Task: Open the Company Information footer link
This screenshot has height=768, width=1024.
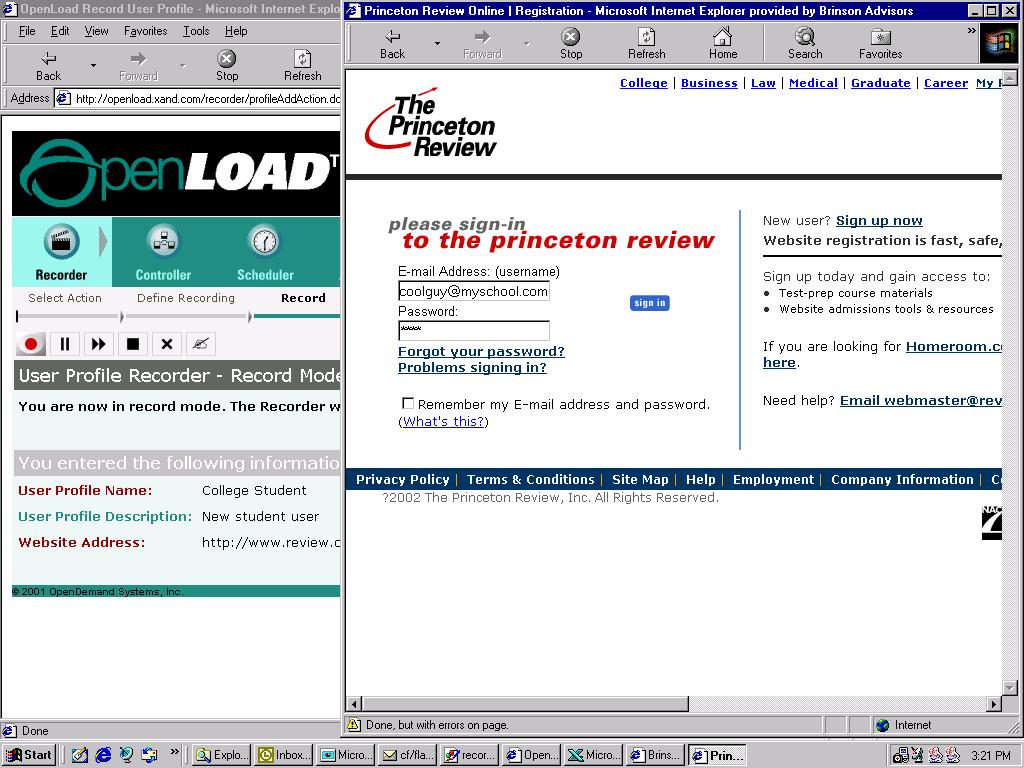Action: 902,479
